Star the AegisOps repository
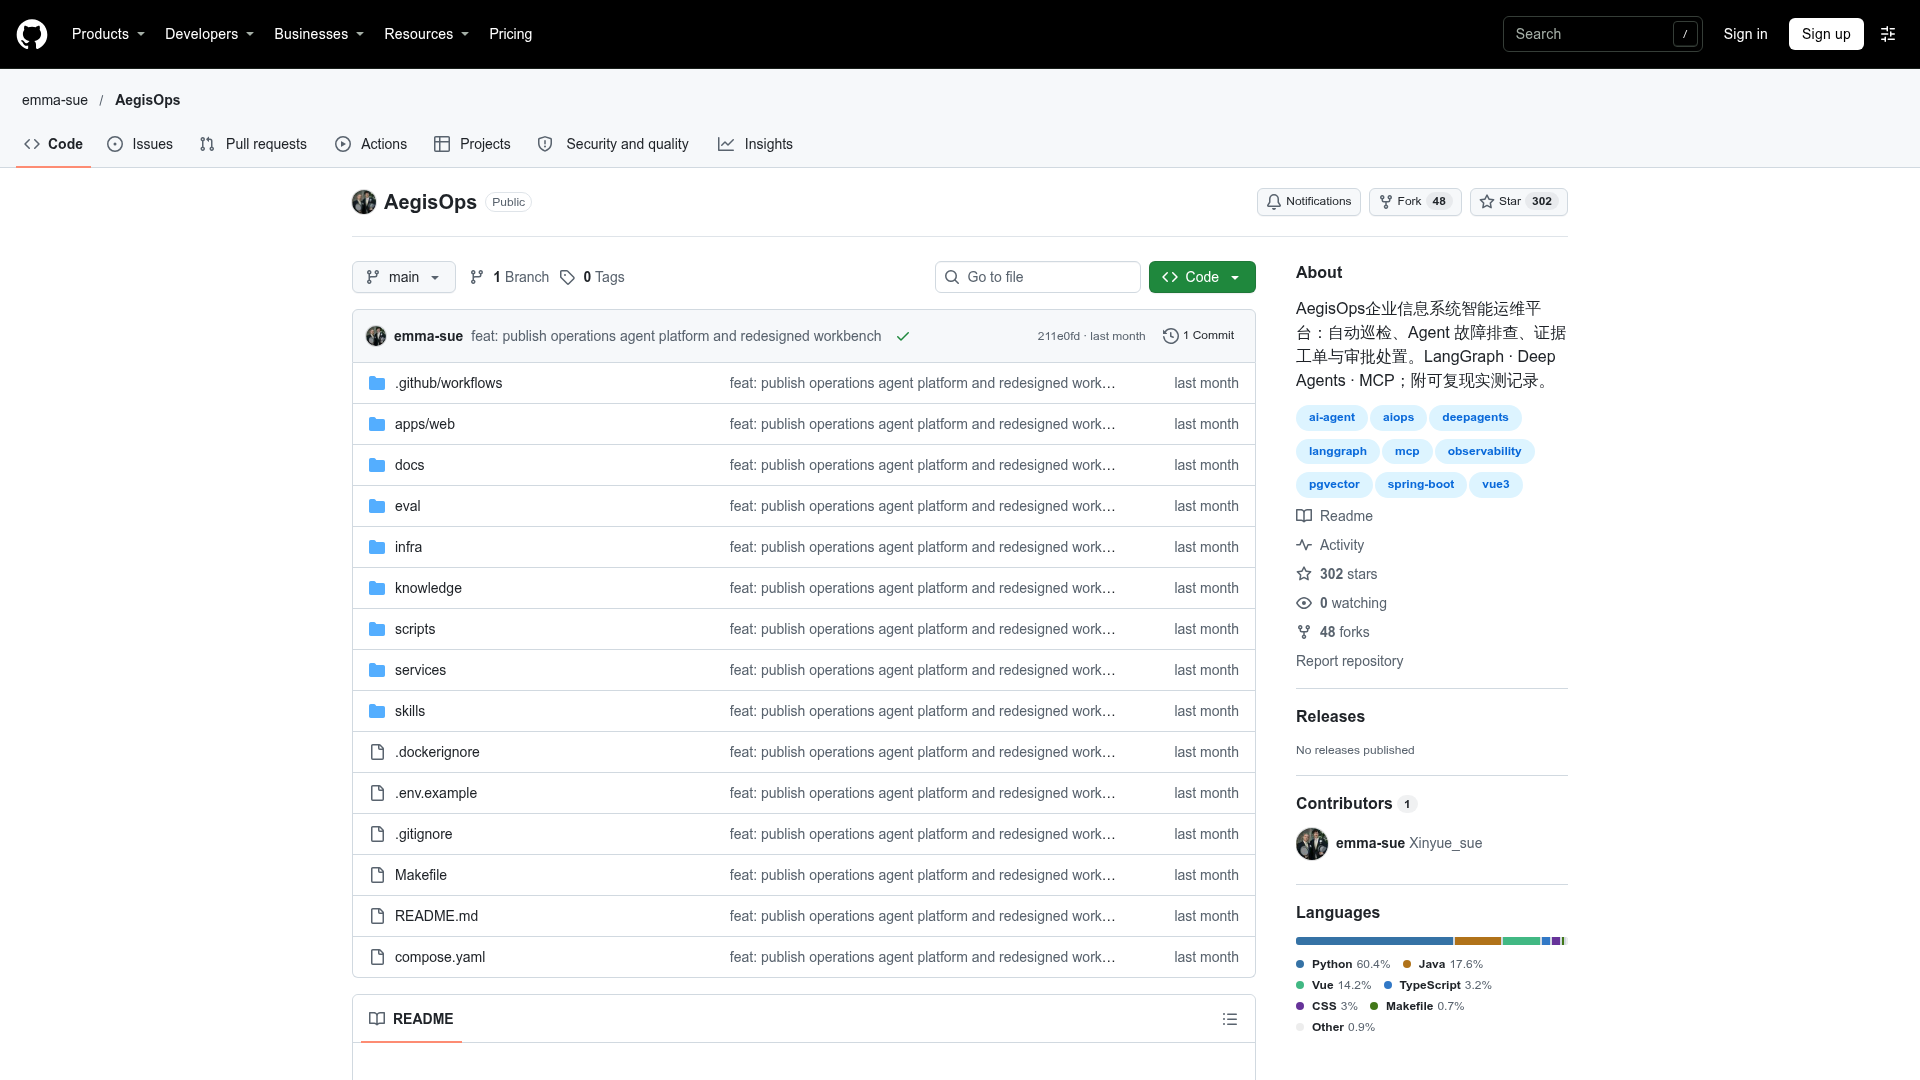1920x1080 pixels. coord(1518,202)
